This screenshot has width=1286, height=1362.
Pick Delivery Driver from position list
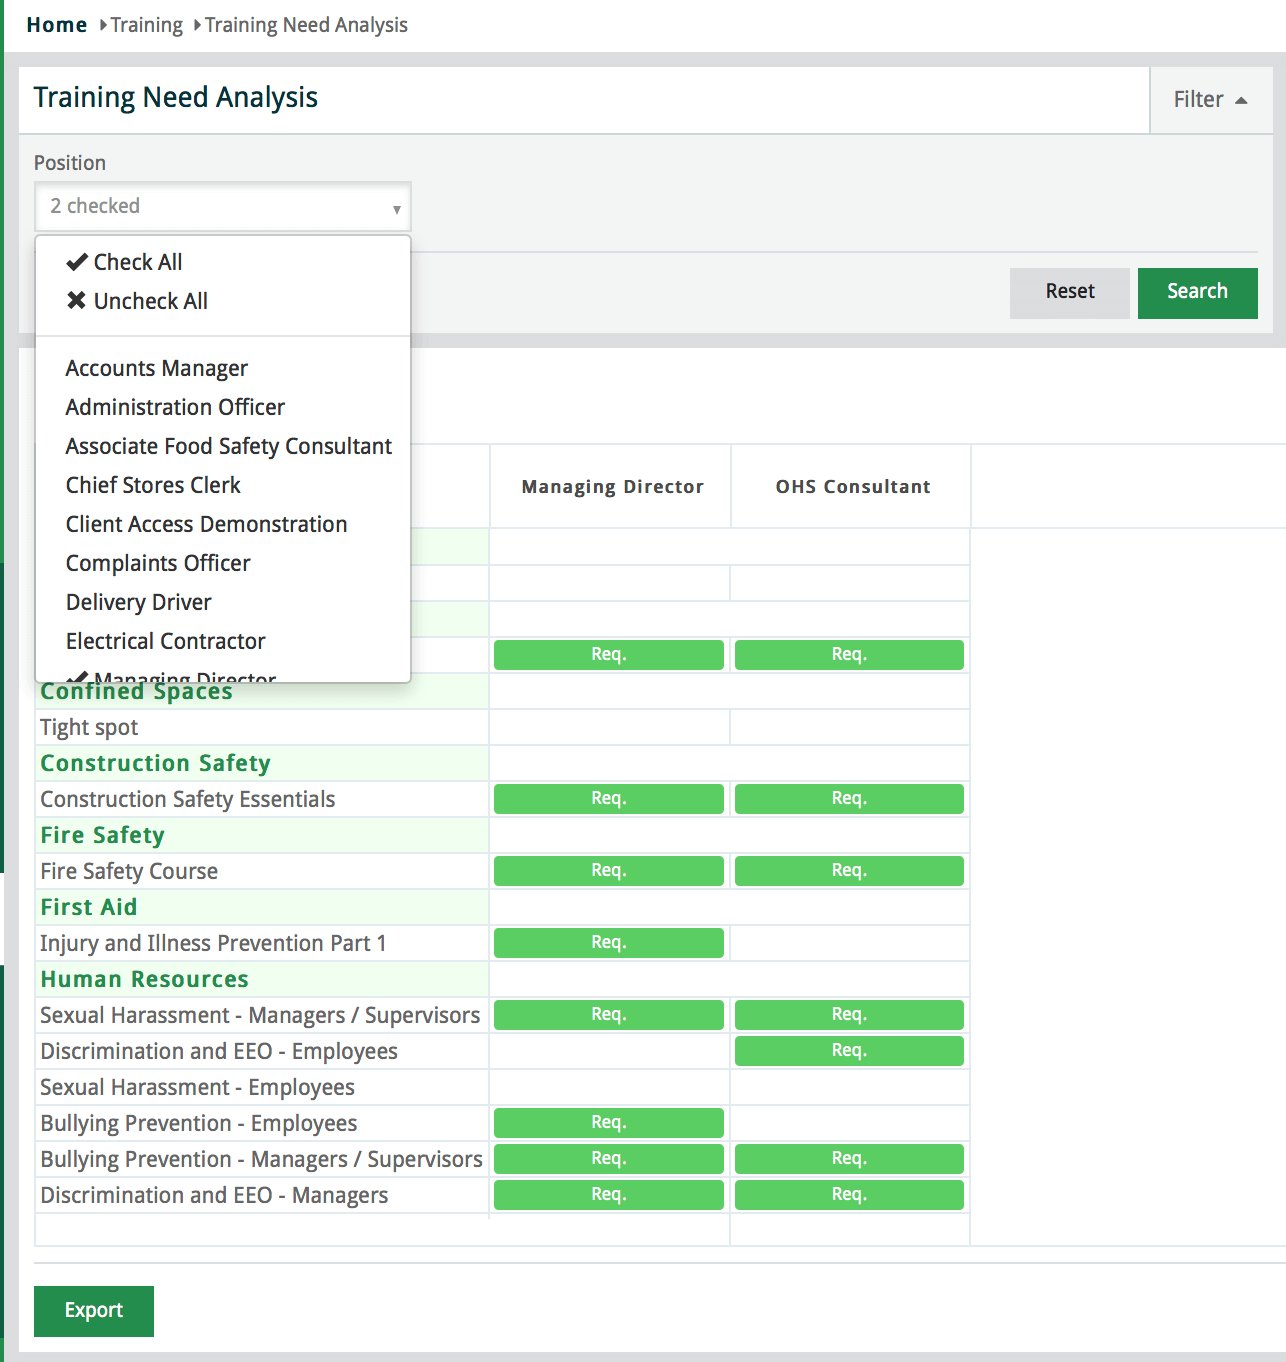(x=139, y=603)
